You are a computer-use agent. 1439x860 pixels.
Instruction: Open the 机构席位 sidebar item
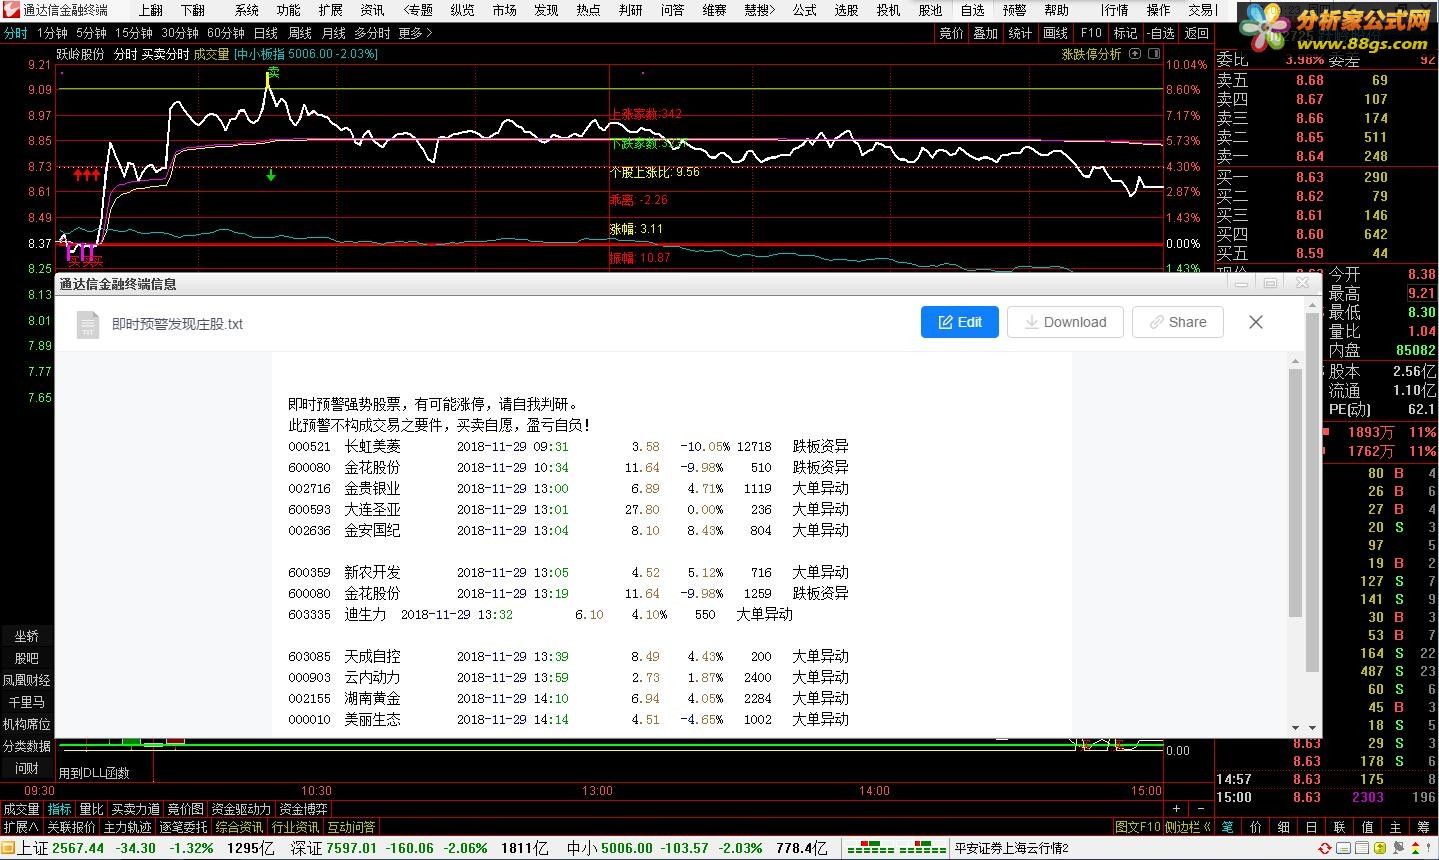click(x=26, y=724)
